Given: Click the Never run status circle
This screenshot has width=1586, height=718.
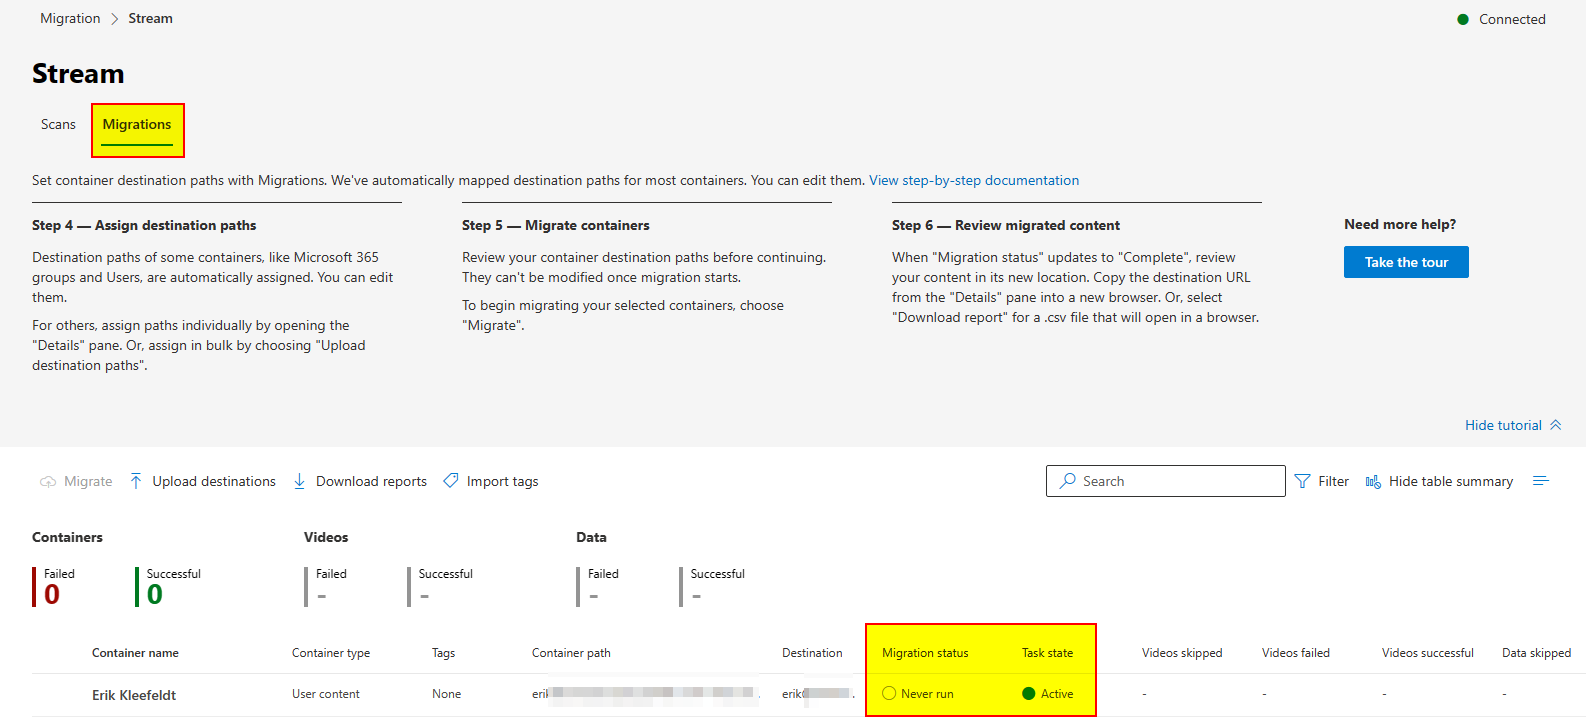Looking at the screenshot, I should click(889, 694).
